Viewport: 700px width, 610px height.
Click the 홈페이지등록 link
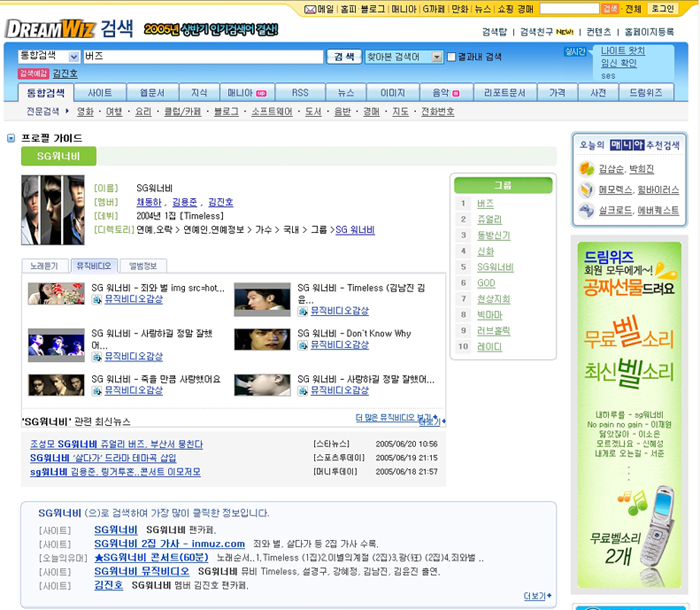[649, 32]
